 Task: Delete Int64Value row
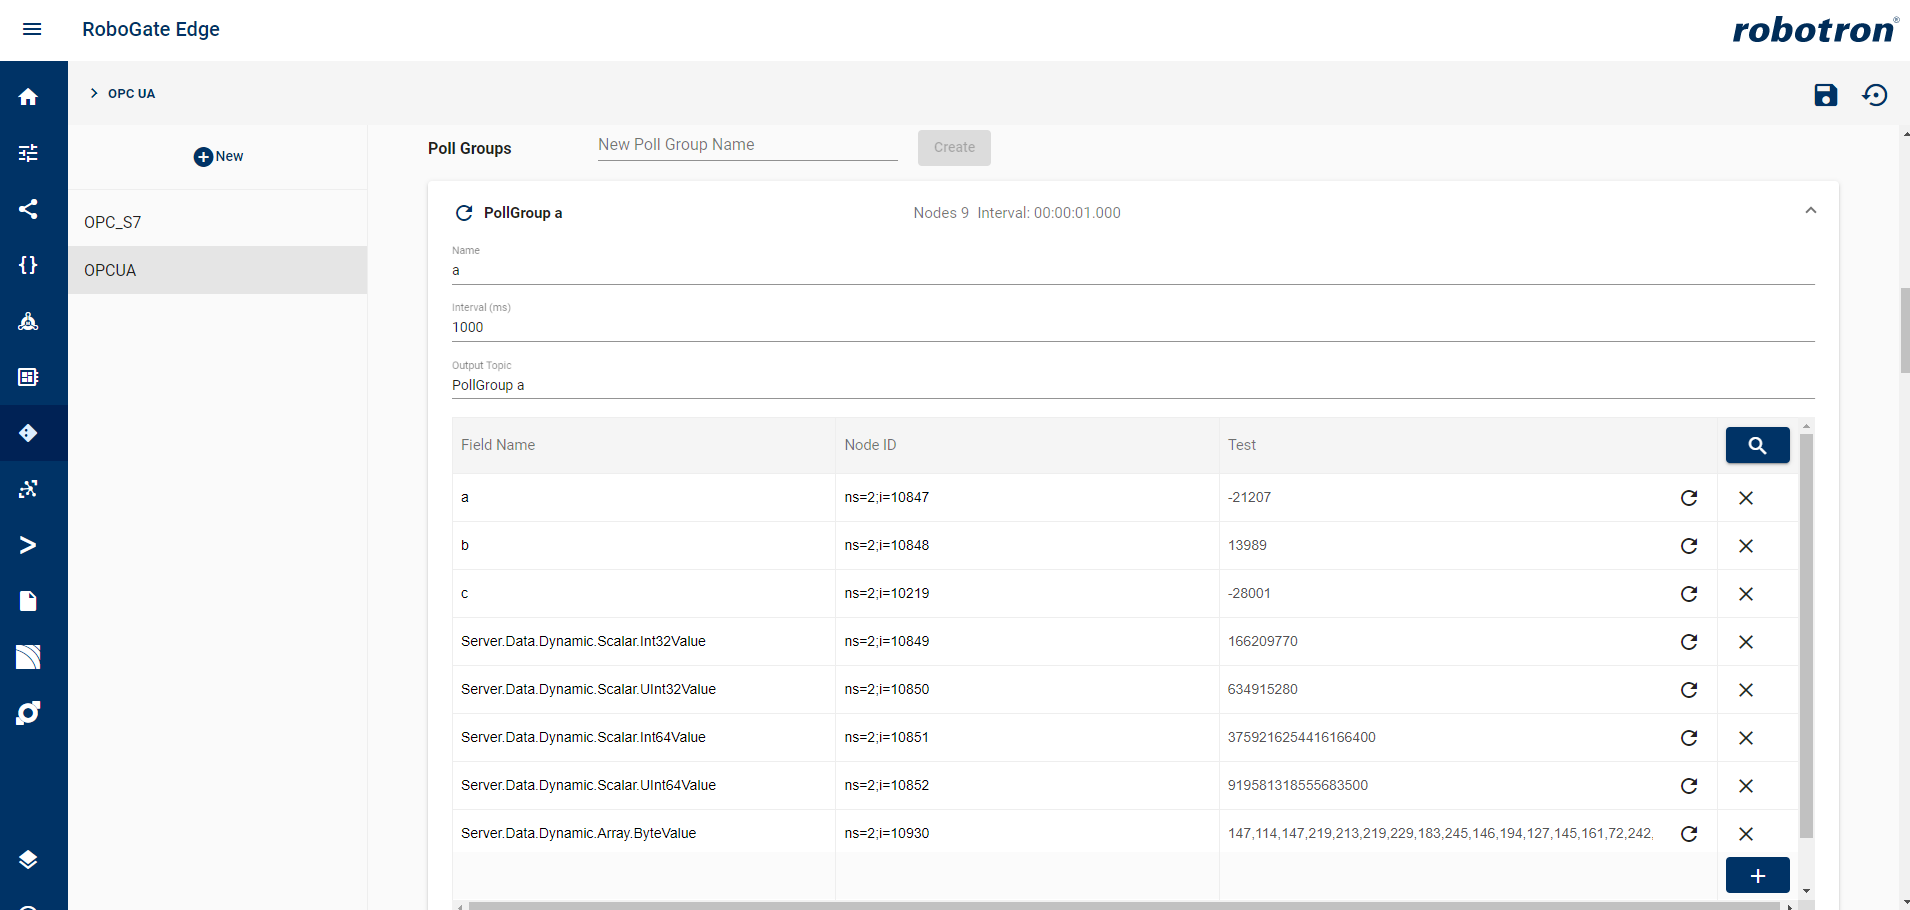(1746, 738)
